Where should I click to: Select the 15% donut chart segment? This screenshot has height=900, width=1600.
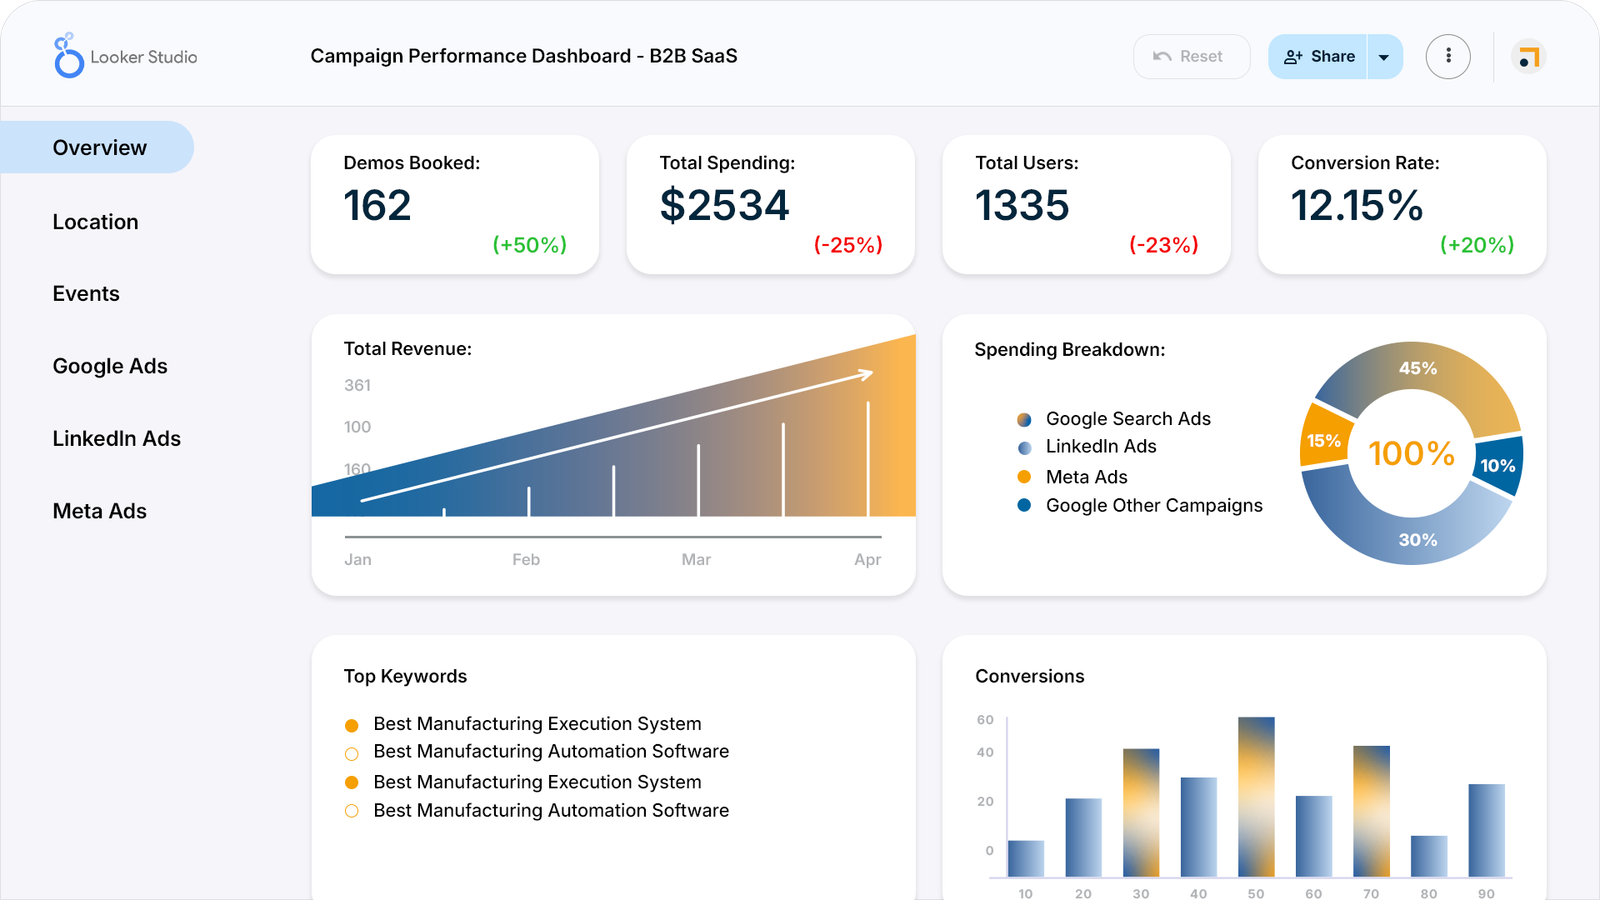click(1324, 440)
